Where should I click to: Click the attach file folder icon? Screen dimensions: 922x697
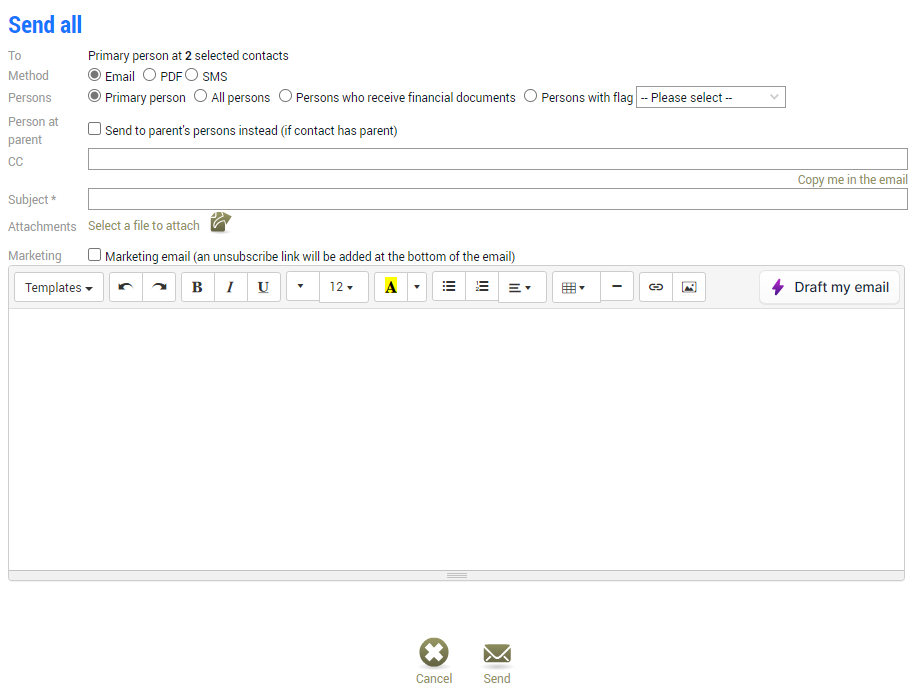[221, 222]
